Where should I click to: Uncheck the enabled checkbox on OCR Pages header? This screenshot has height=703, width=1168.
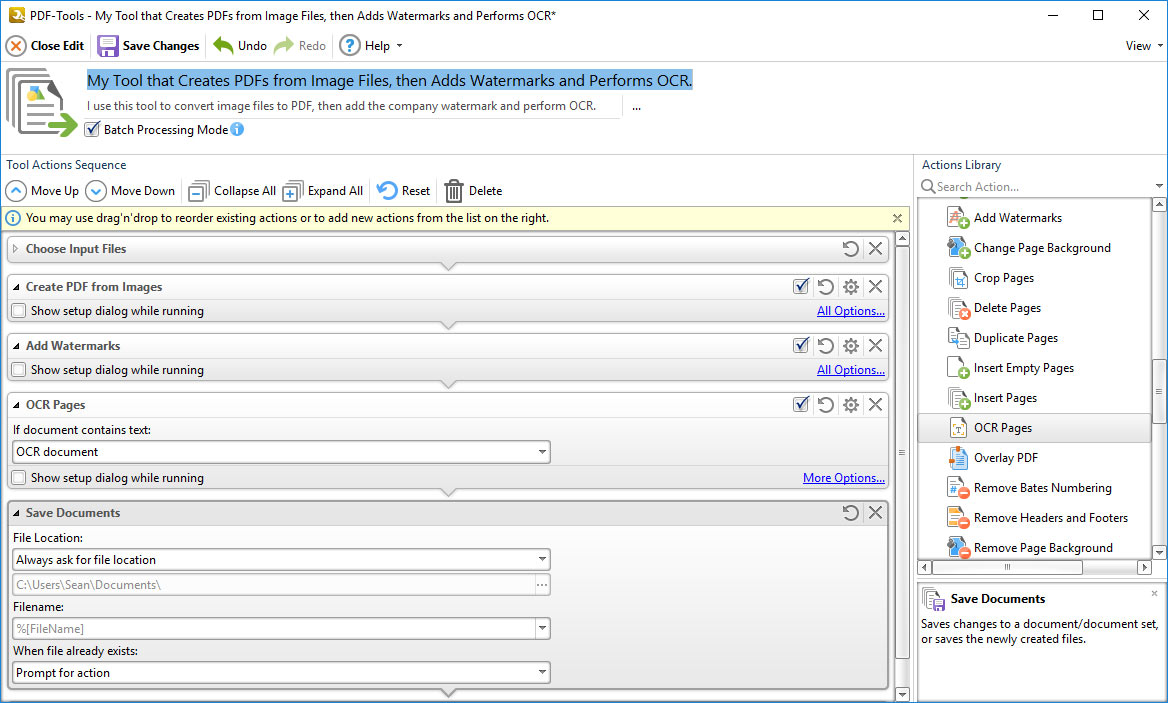coord(801,405)
